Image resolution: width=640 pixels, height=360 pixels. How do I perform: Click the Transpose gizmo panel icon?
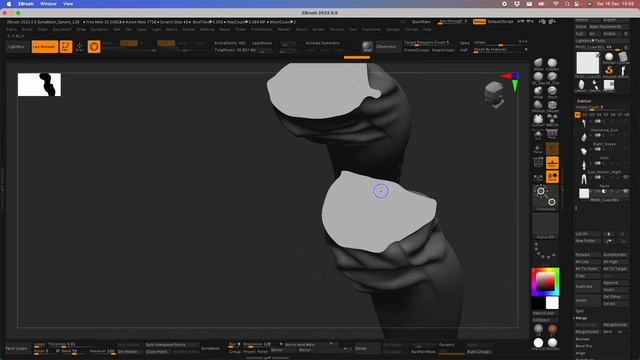tap(546, 198)
